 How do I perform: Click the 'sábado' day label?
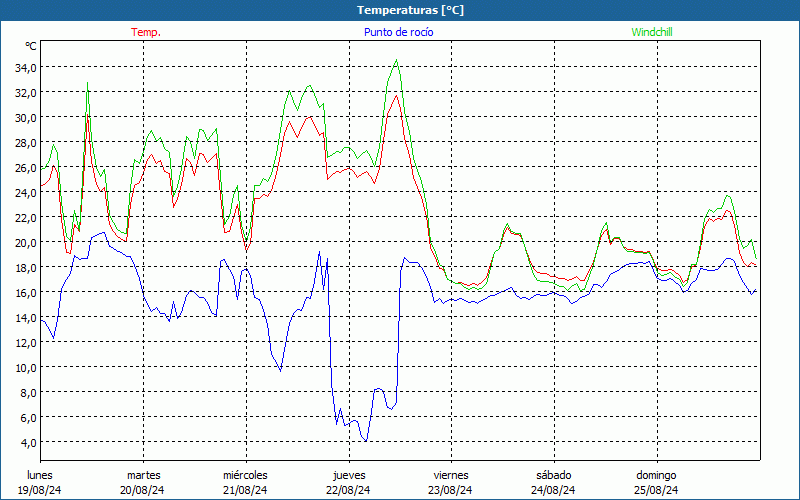pos(554,475)
